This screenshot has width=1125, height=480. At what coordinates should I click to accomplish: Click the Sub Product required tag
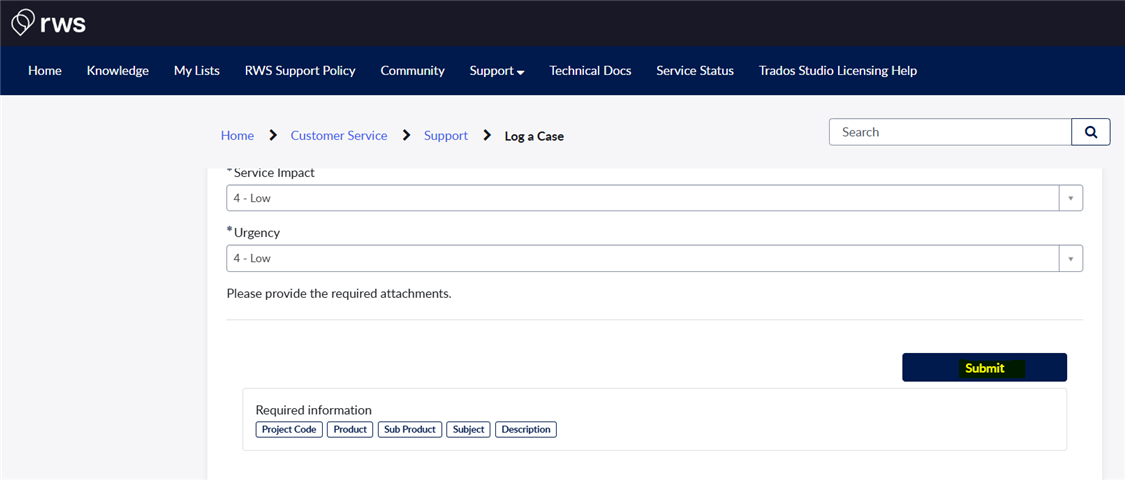[410, 430]
